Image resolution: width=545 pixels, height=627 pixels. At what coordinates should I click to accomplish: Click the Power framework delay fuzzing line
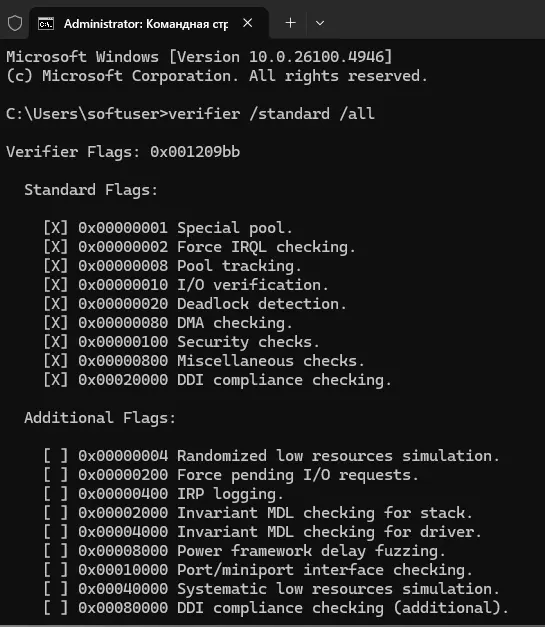244,551
